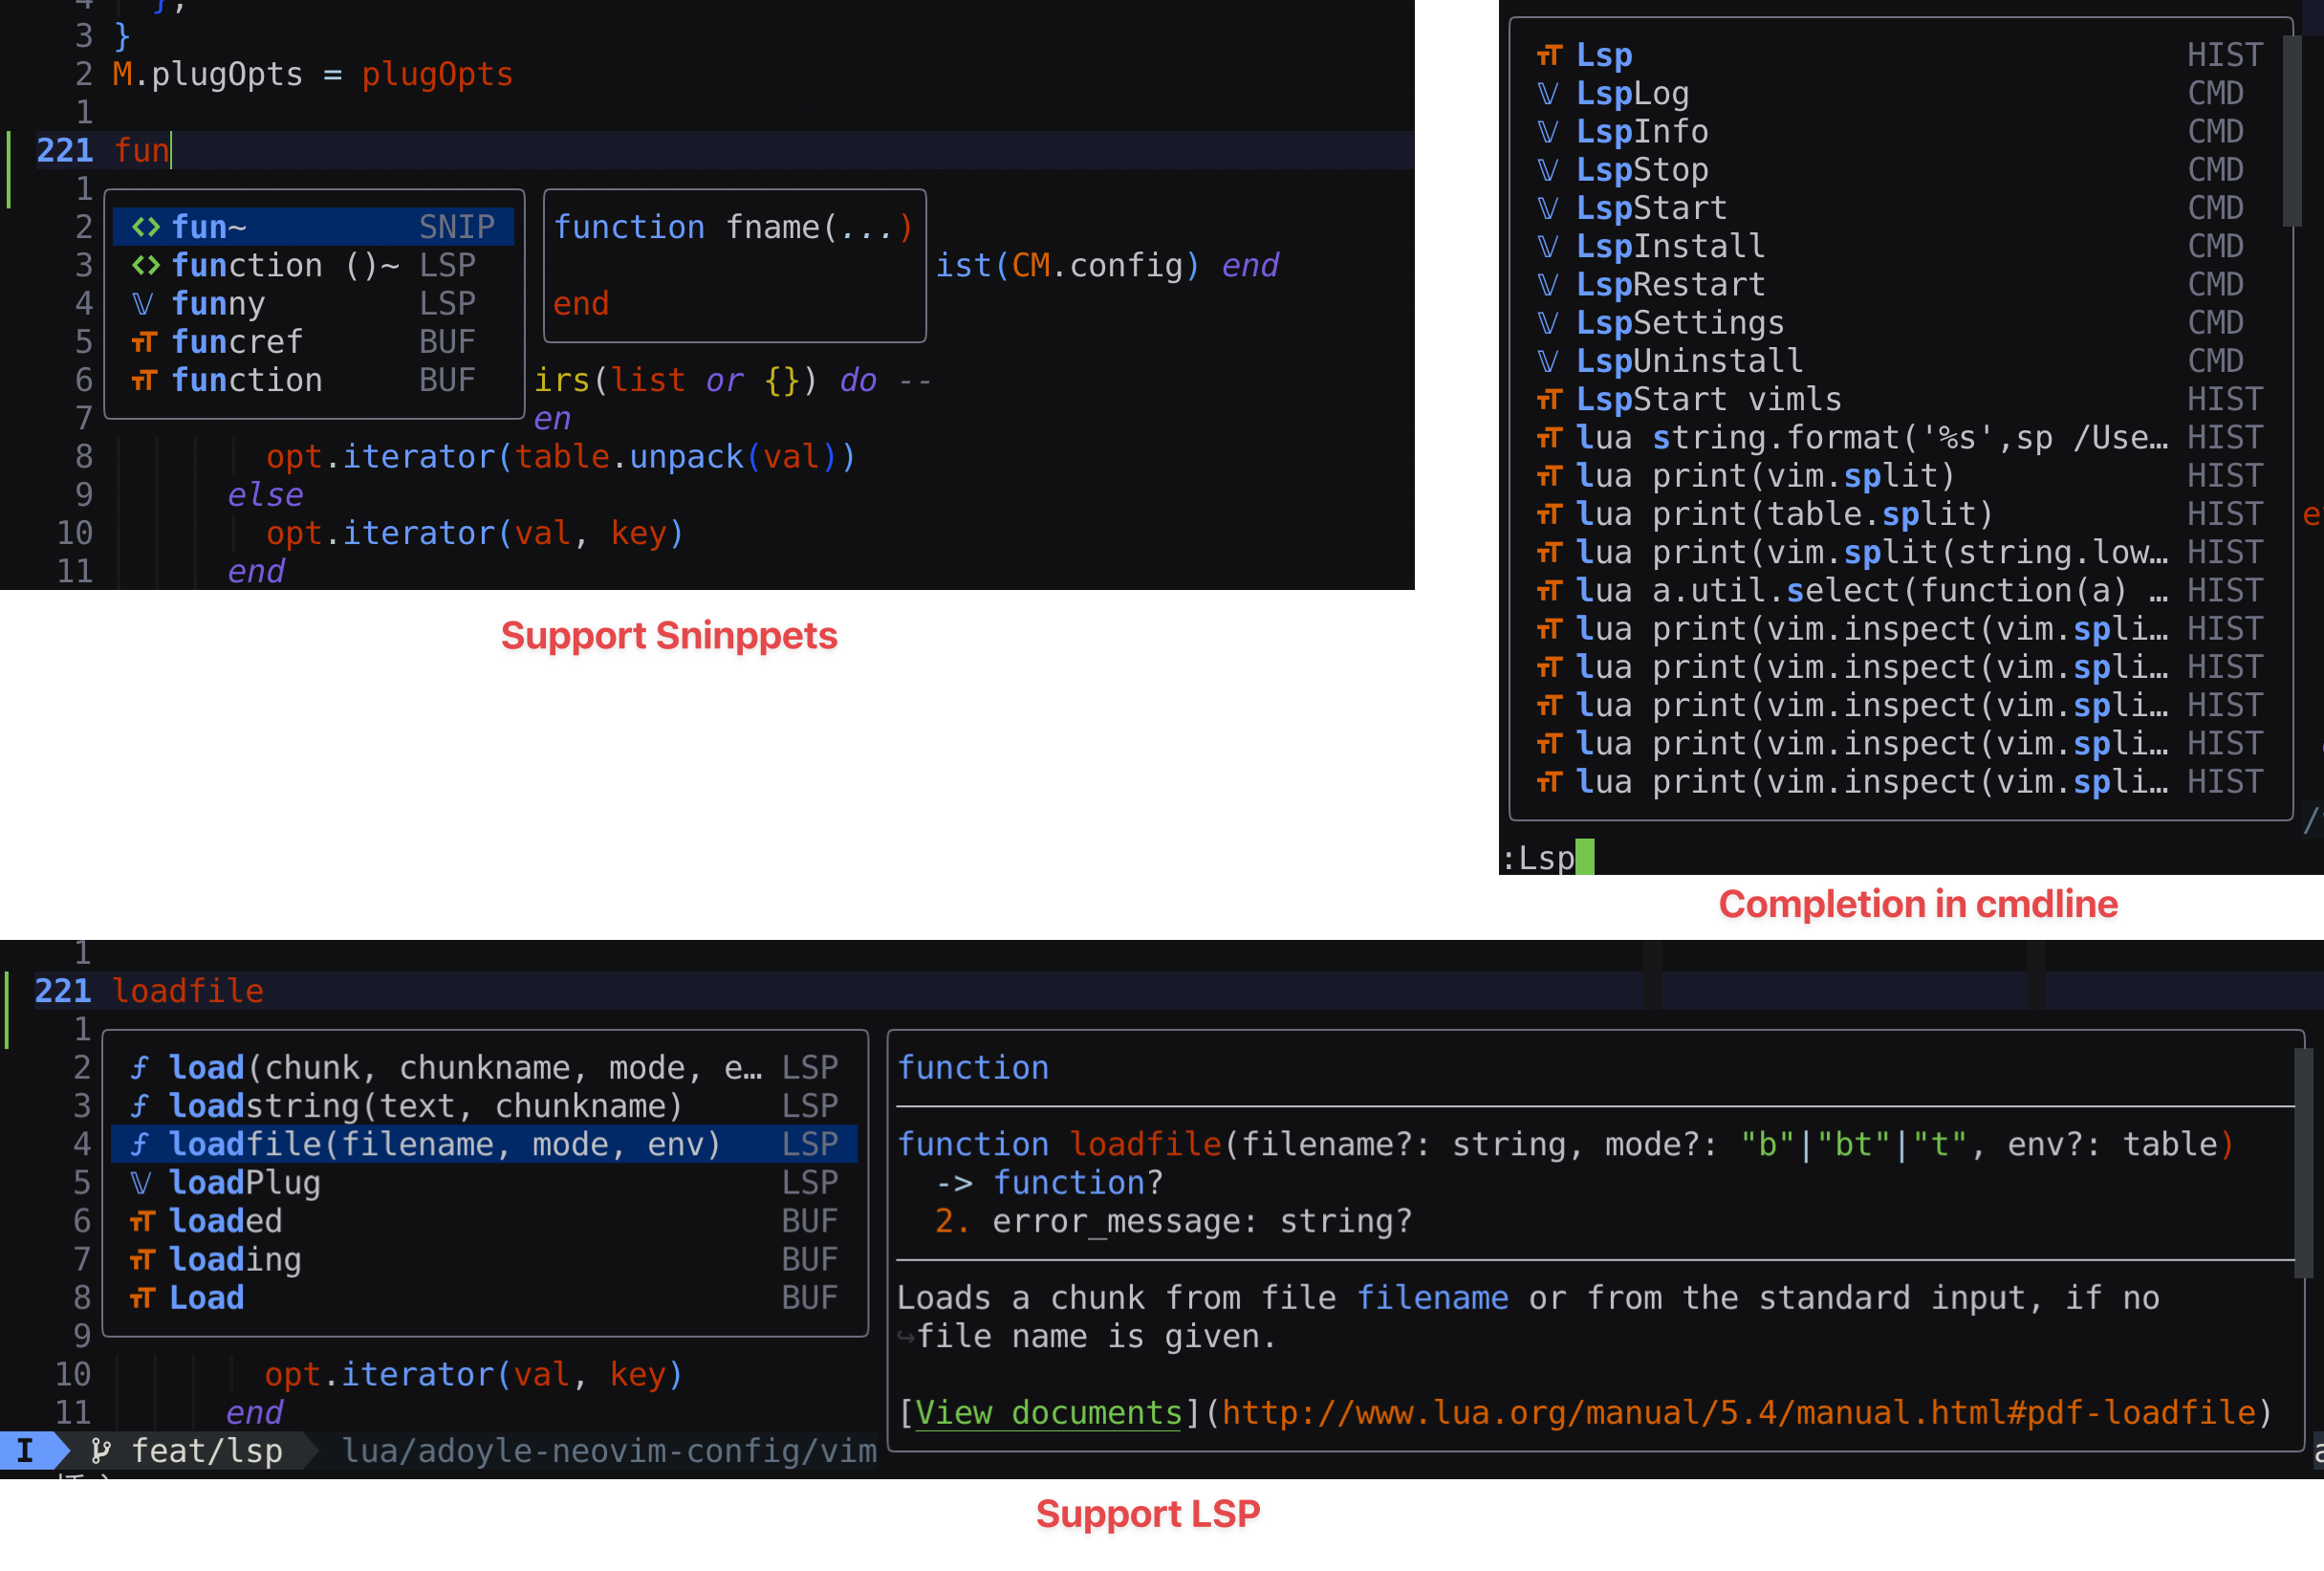Pick the function BUF completion entry
The height and width of the screenshot is (1571, 2324).
[x=247, y=381]
